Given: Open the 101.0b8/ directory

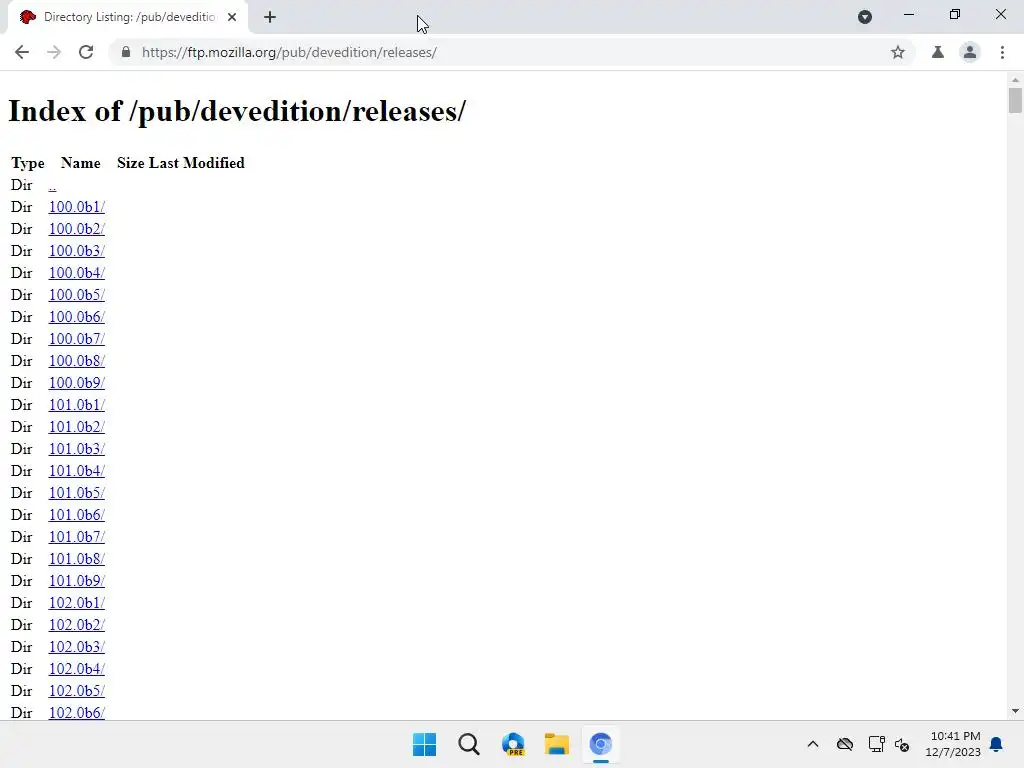Looking at the screenshot, I should point(76,559).
